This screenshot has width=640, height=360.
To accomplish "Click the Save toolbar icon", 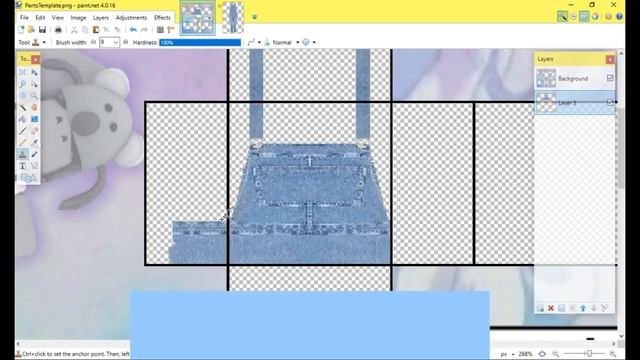I will [x=42, y=30].
